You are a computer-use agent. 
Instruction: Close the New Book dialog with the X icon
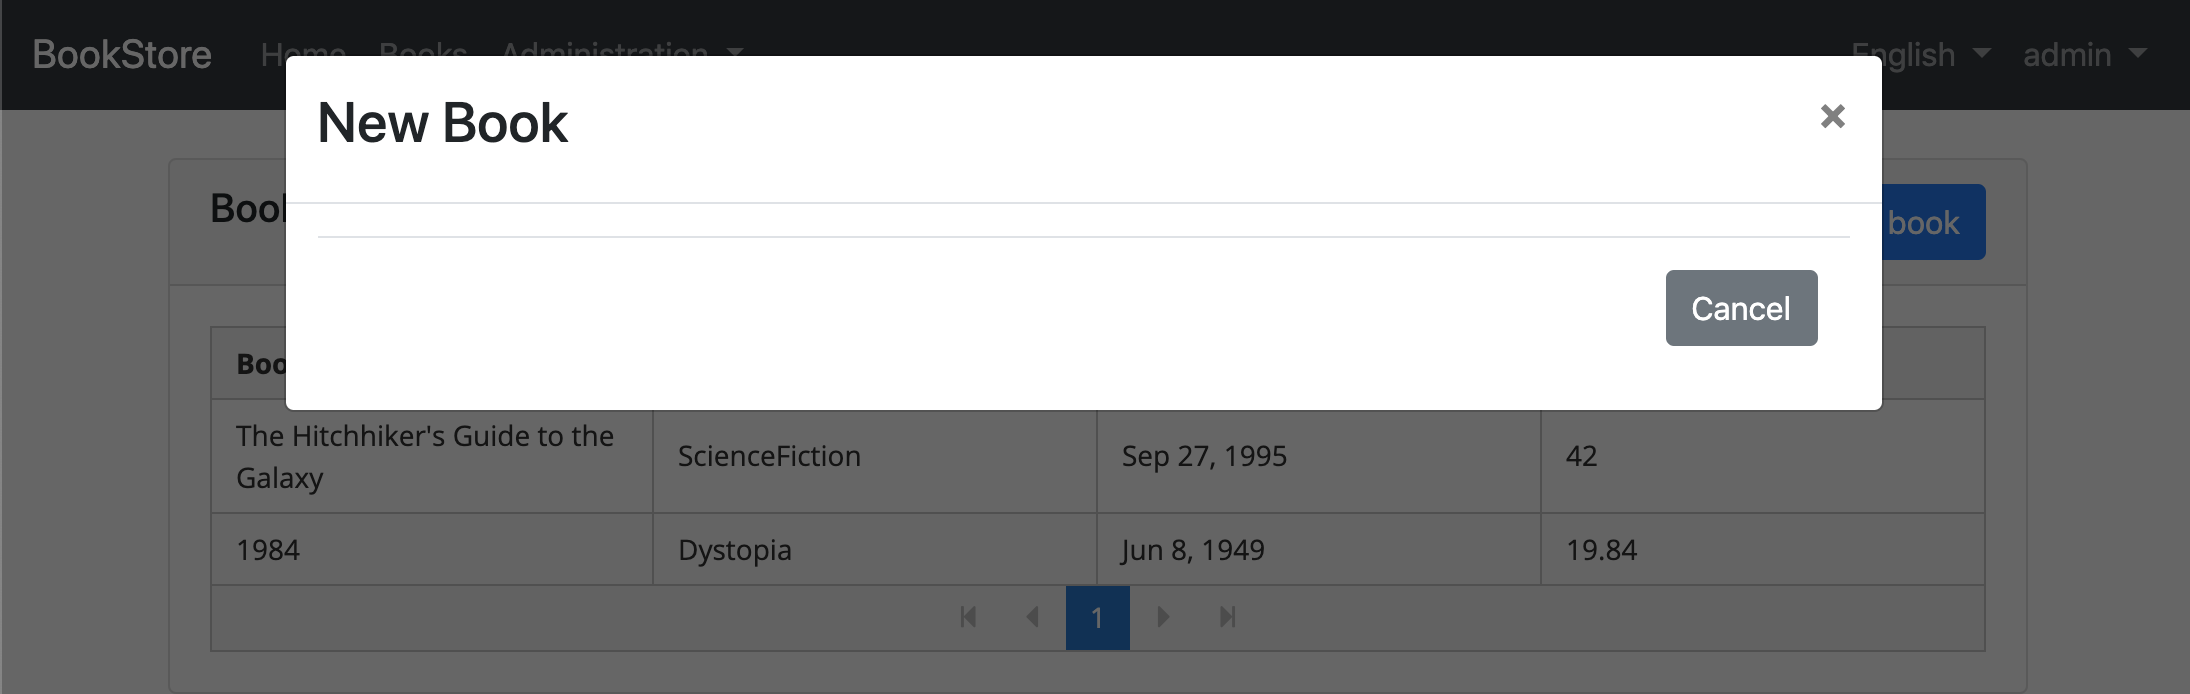click(1834, 116)
